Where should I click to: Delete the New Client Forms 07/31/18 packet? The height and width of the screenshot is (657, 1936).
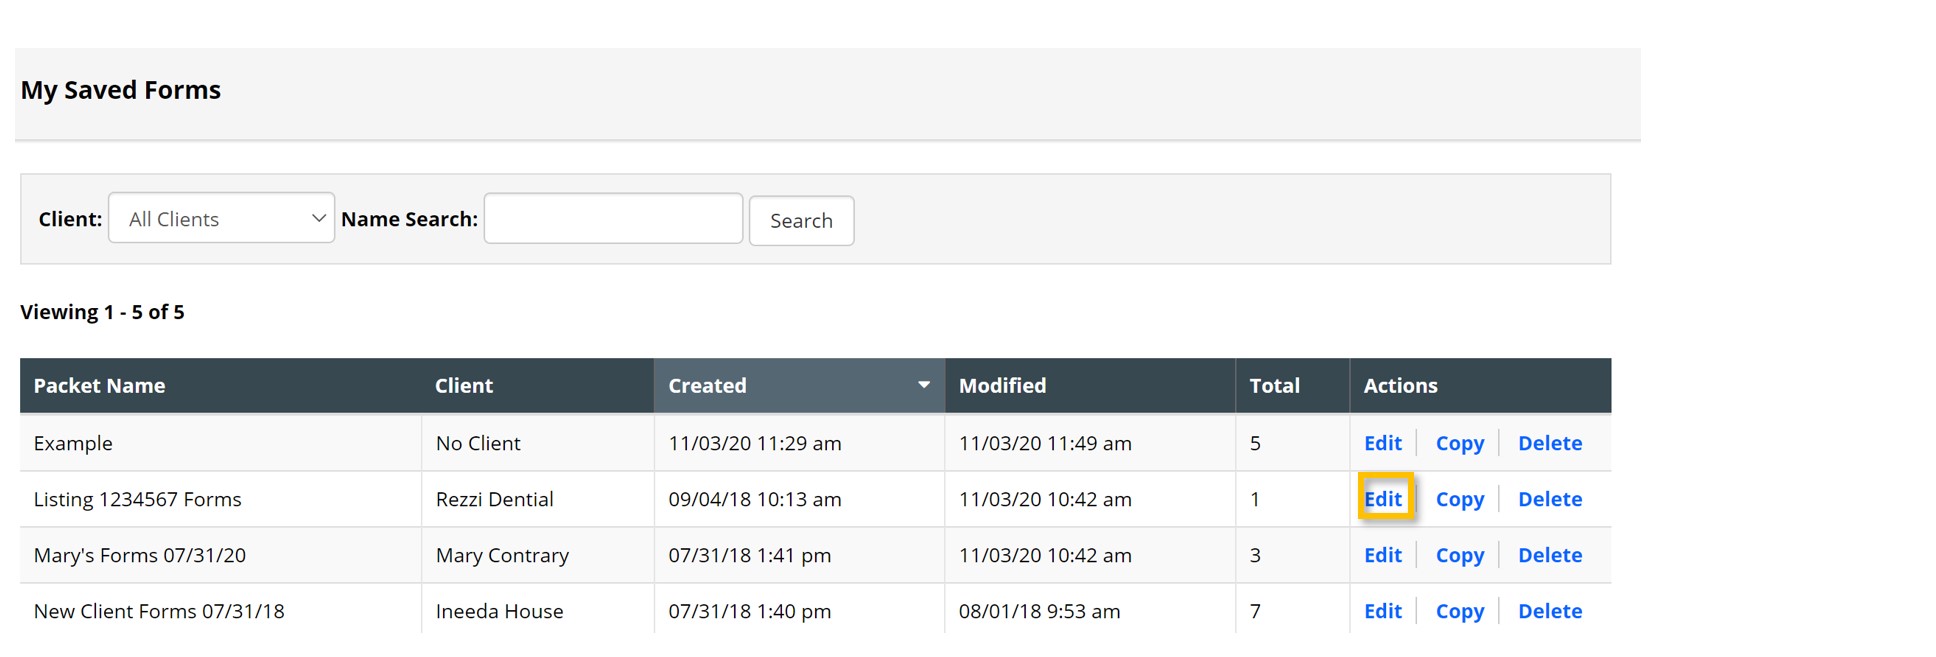(1549, 611)
